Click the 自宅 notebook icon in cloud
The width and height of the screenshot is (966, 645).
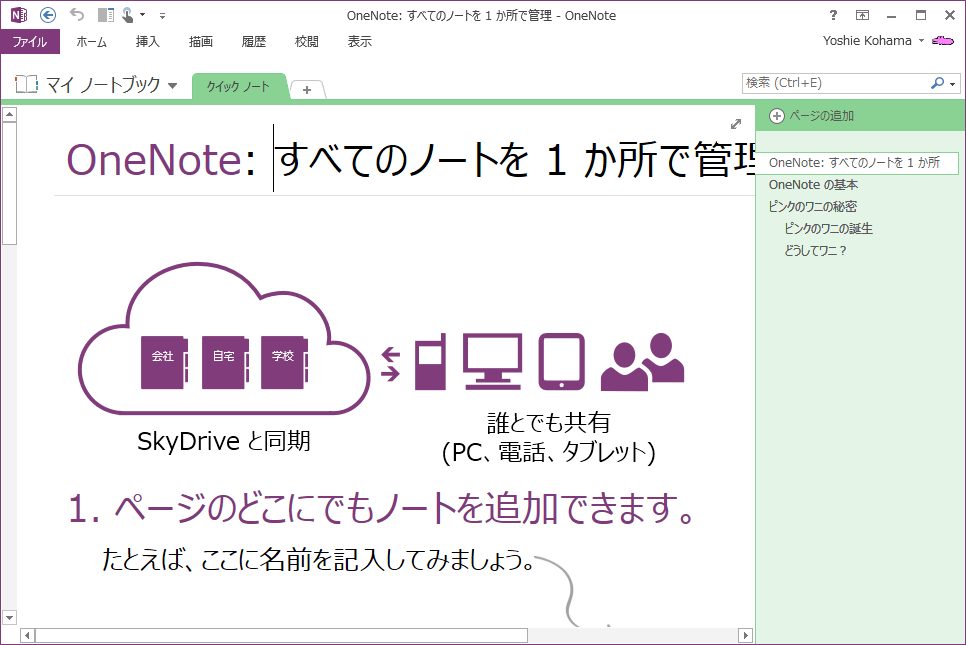click(225, 362)
